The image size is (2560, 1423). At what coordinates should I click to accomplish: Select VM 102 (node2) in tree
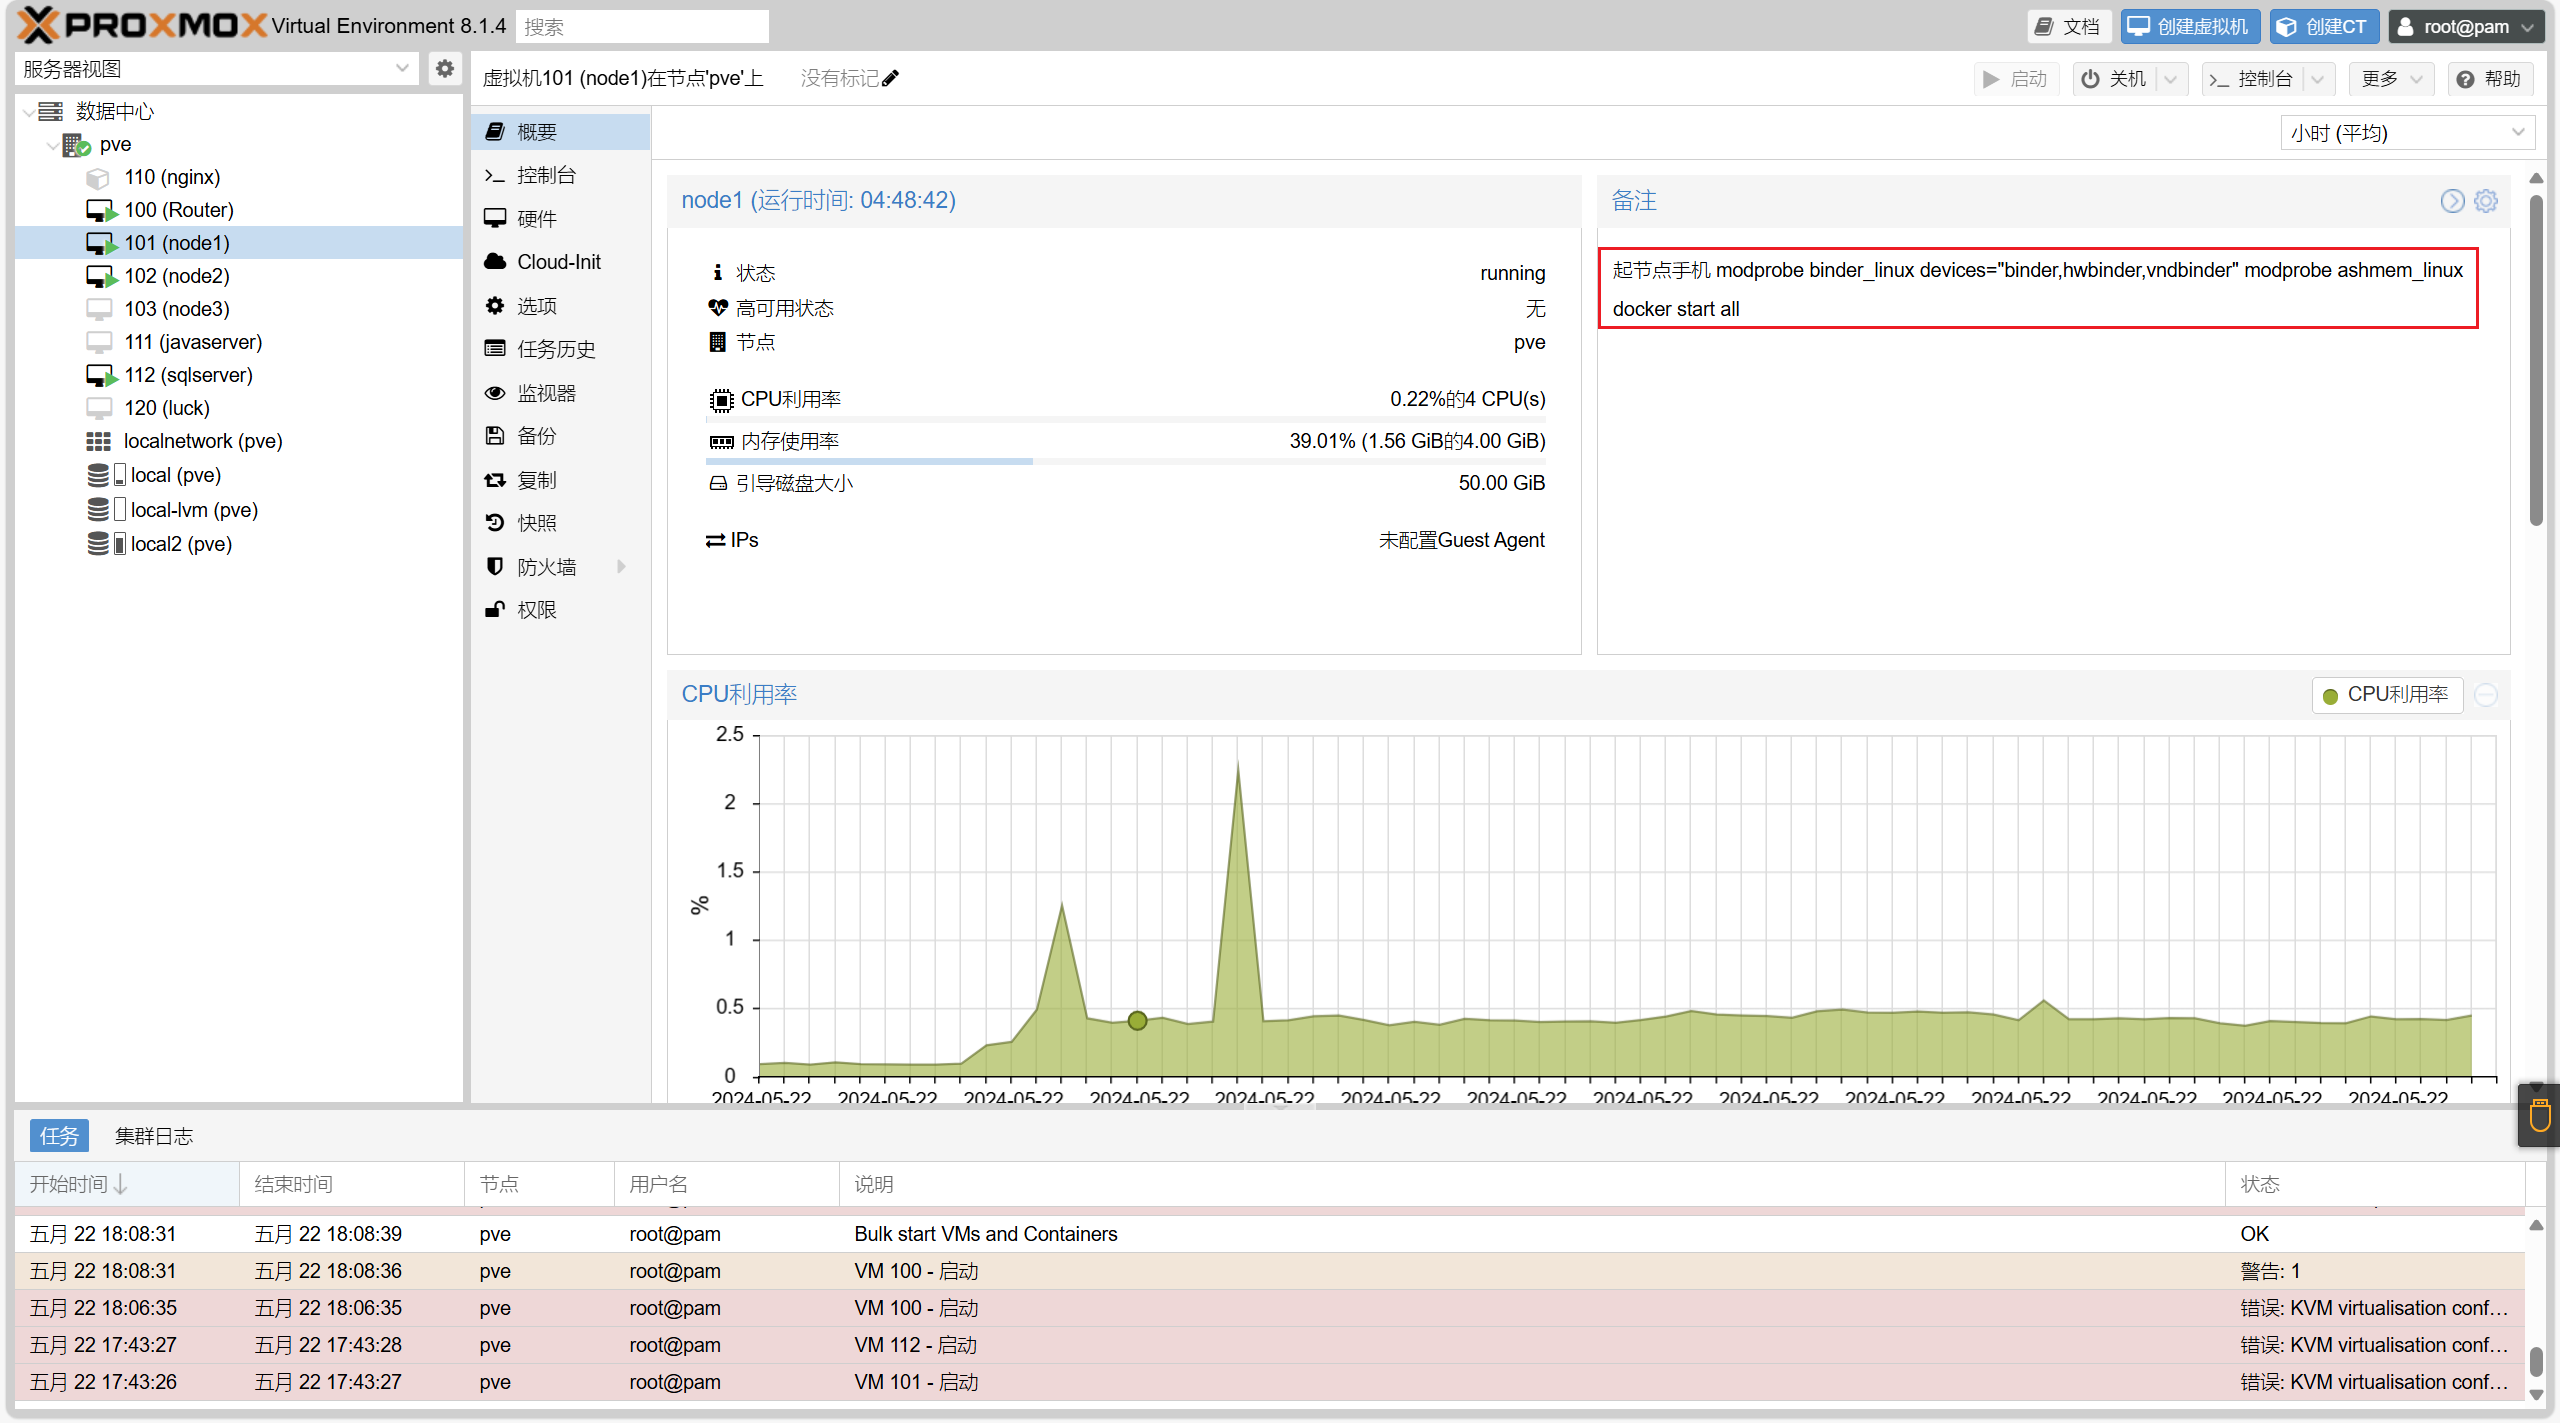(177, 276)
